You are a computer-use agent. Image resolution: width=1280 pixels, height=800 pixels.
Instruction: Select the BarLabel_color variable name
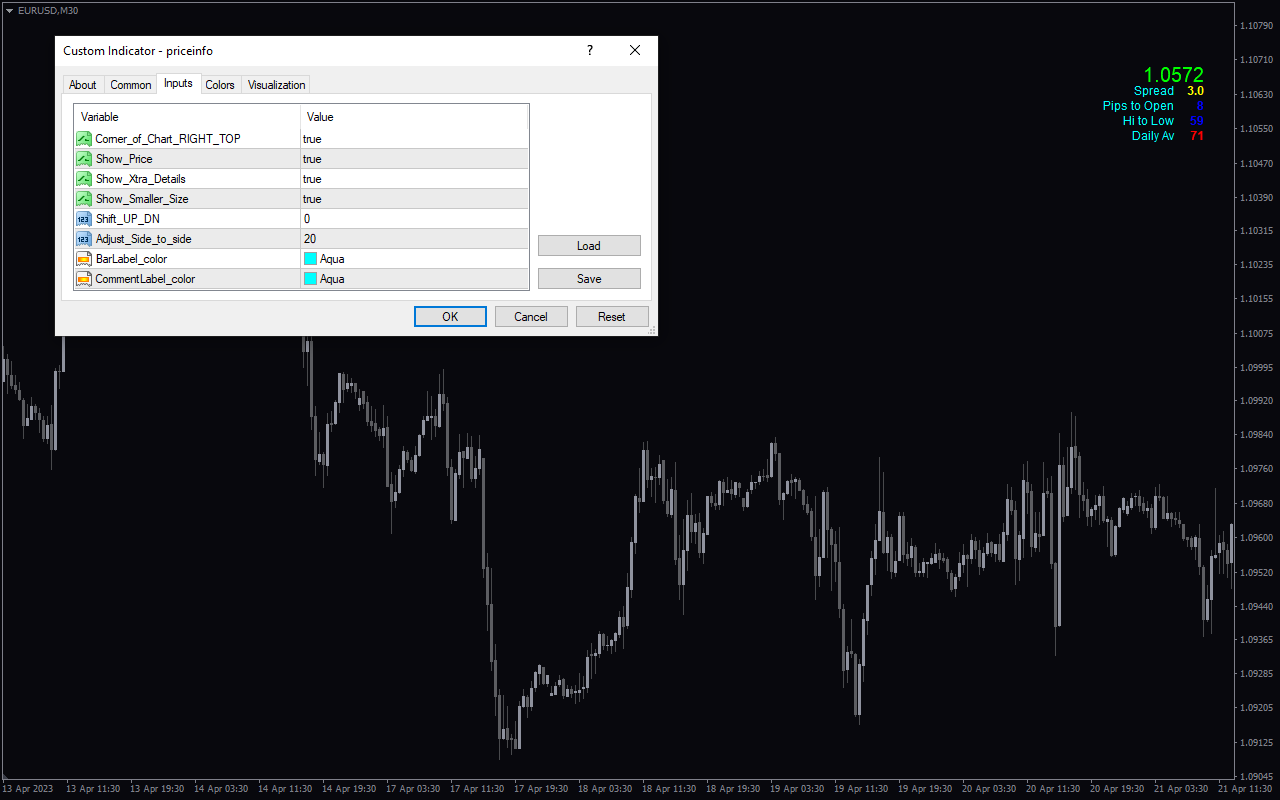coord(131,259)
